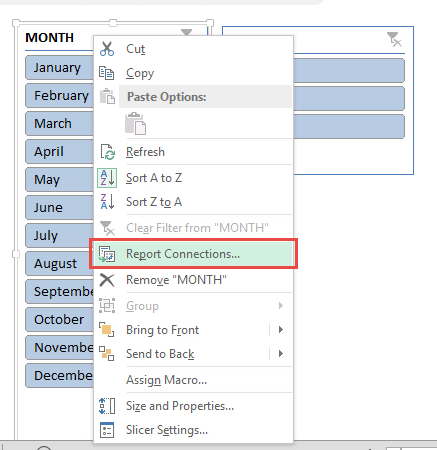Screen dimensions: 437x450
Task: Click the Sort A to Z icon
Action: pos(107,178)
